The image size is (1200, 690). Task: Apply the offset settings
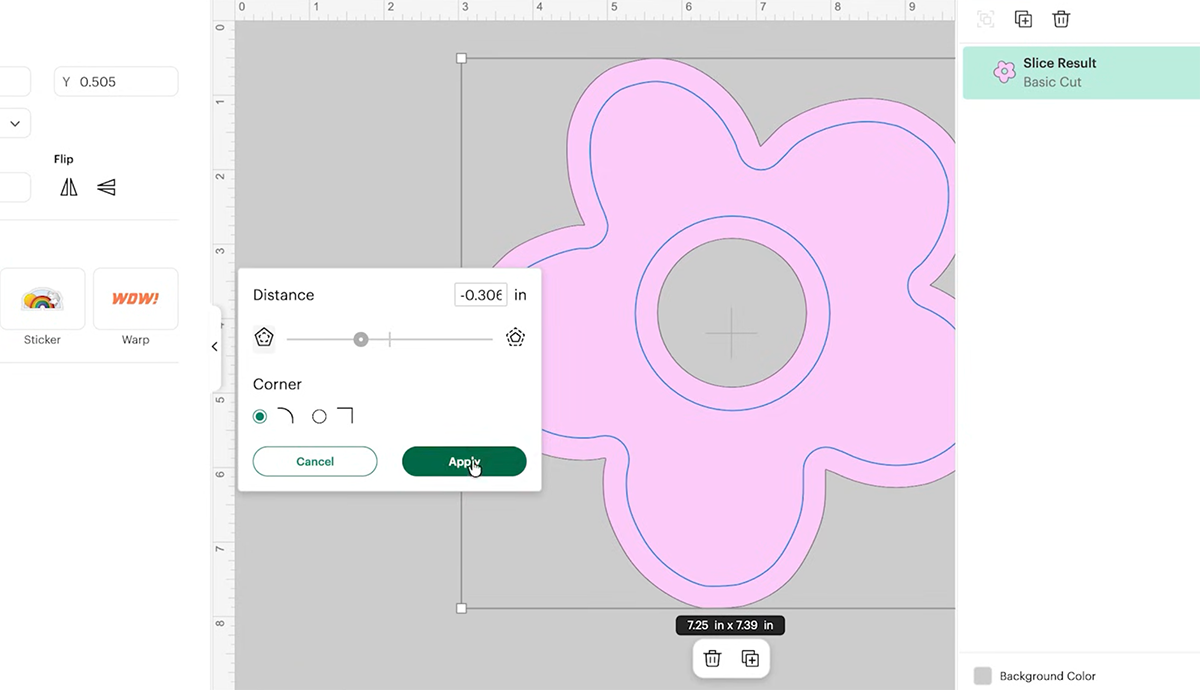click(464, 461)
